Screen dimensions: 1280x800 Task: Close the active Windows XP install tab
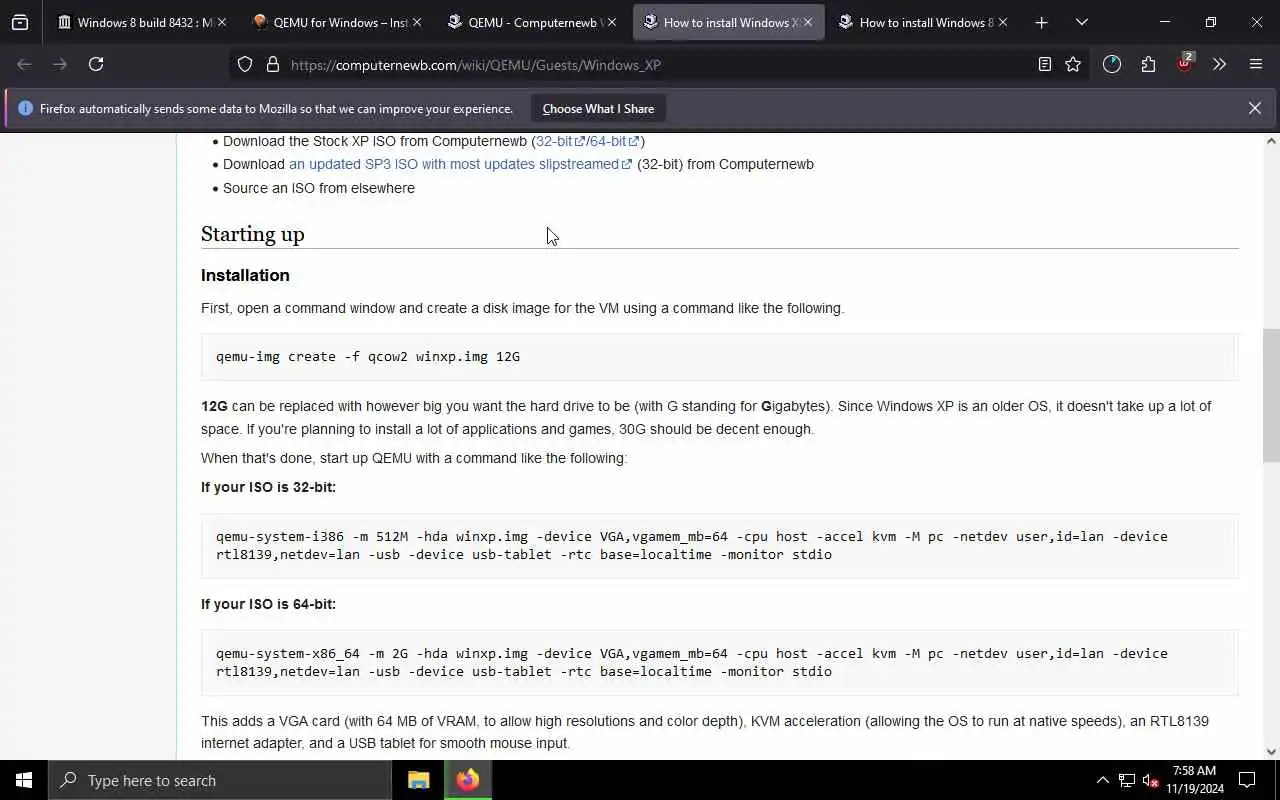807,22
